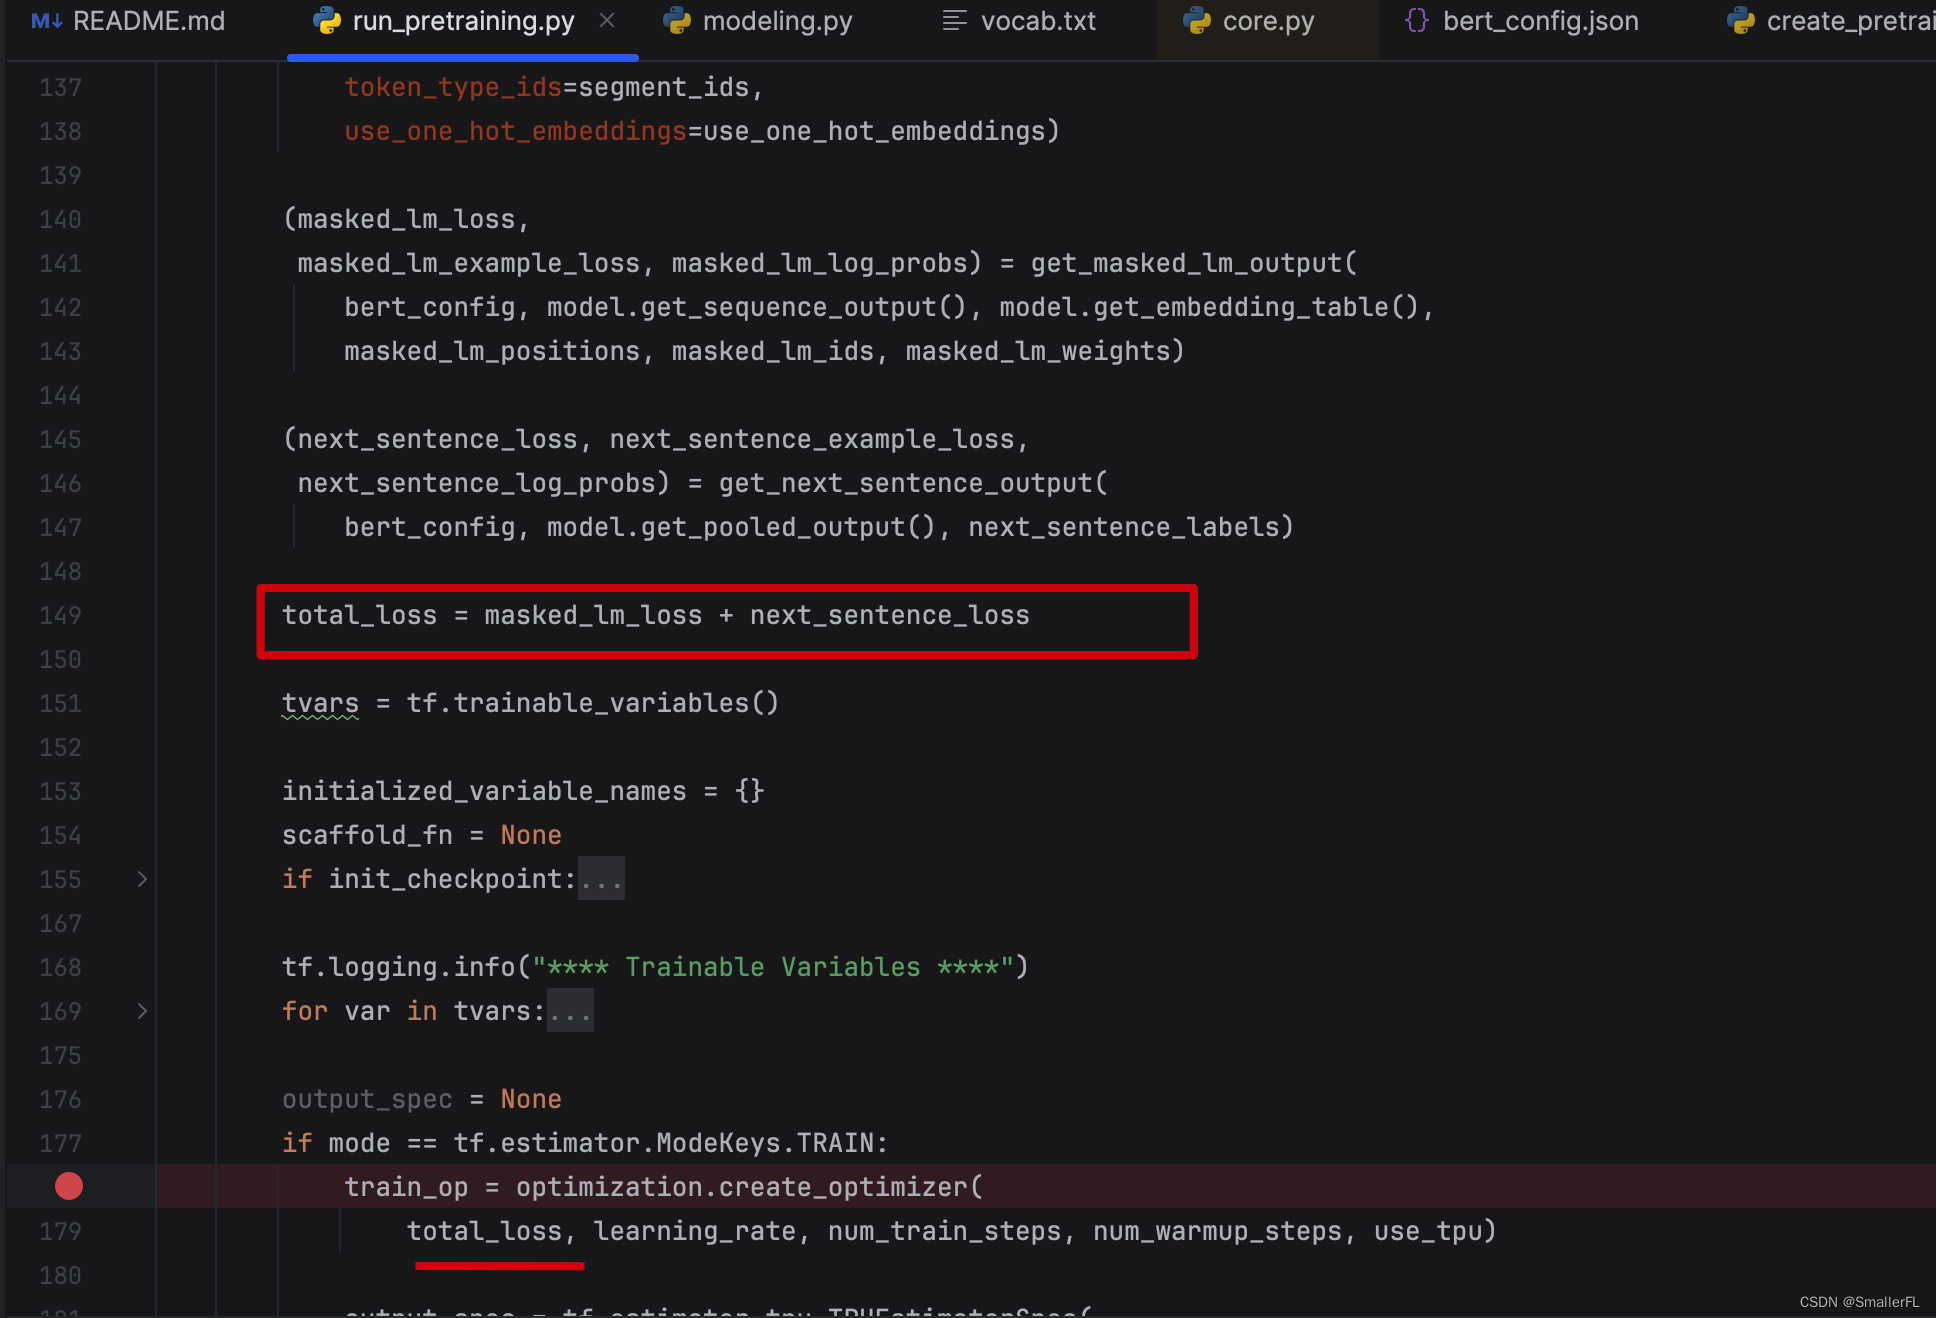Screen dimensions: 1936x1318
Task: Click 'tf.estimator.ModeKeys.TRAIN' on line 177
Action: tap(664, 1143)
